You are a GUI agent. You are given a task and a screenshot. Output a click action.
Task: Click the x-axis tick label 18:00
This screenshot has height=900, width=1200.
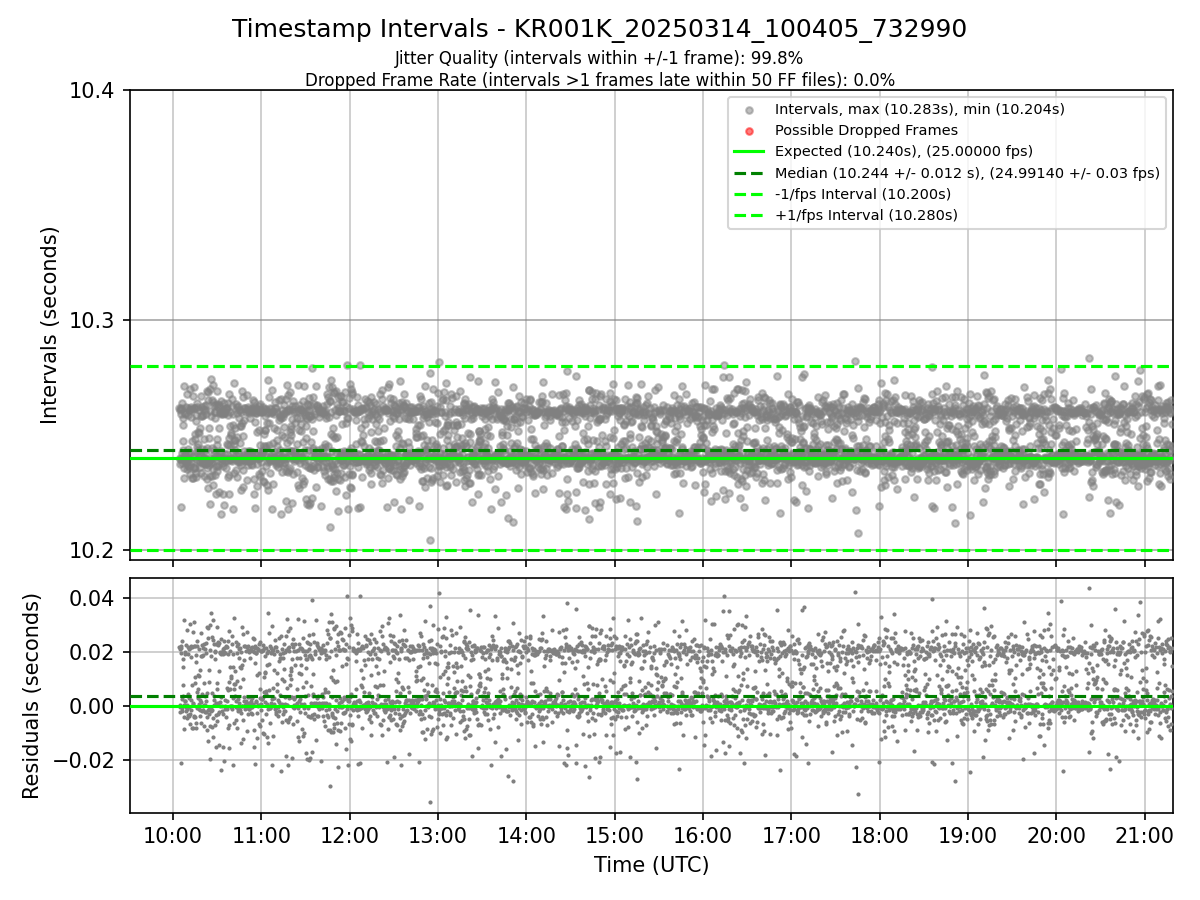879,835
